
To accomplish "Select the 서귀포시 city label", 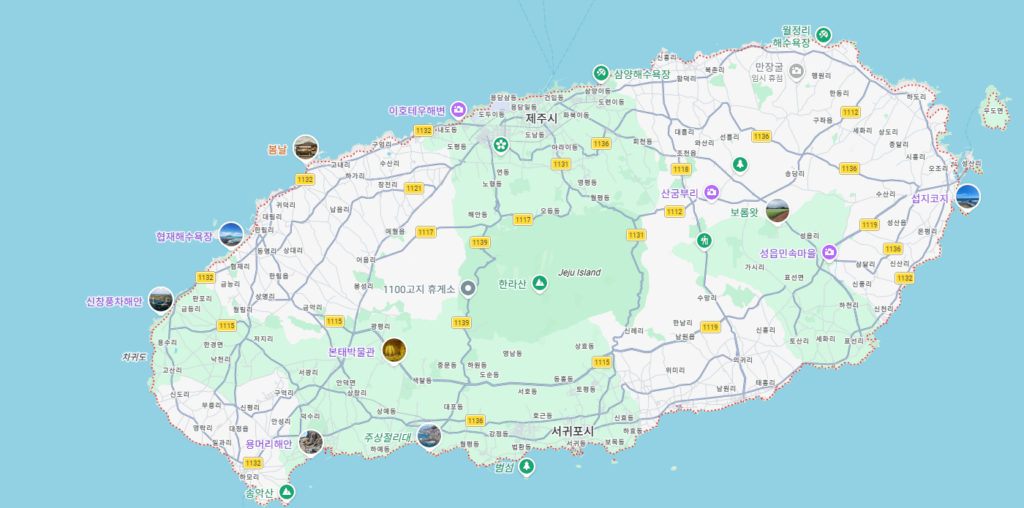I will [573, 432].
